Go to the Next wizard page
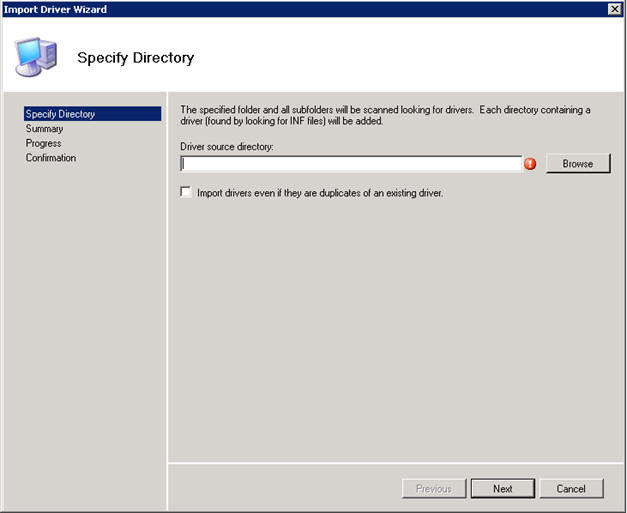The width and height of the screenshot is (627, 513). pyautogui.click(x=503, y=489)
